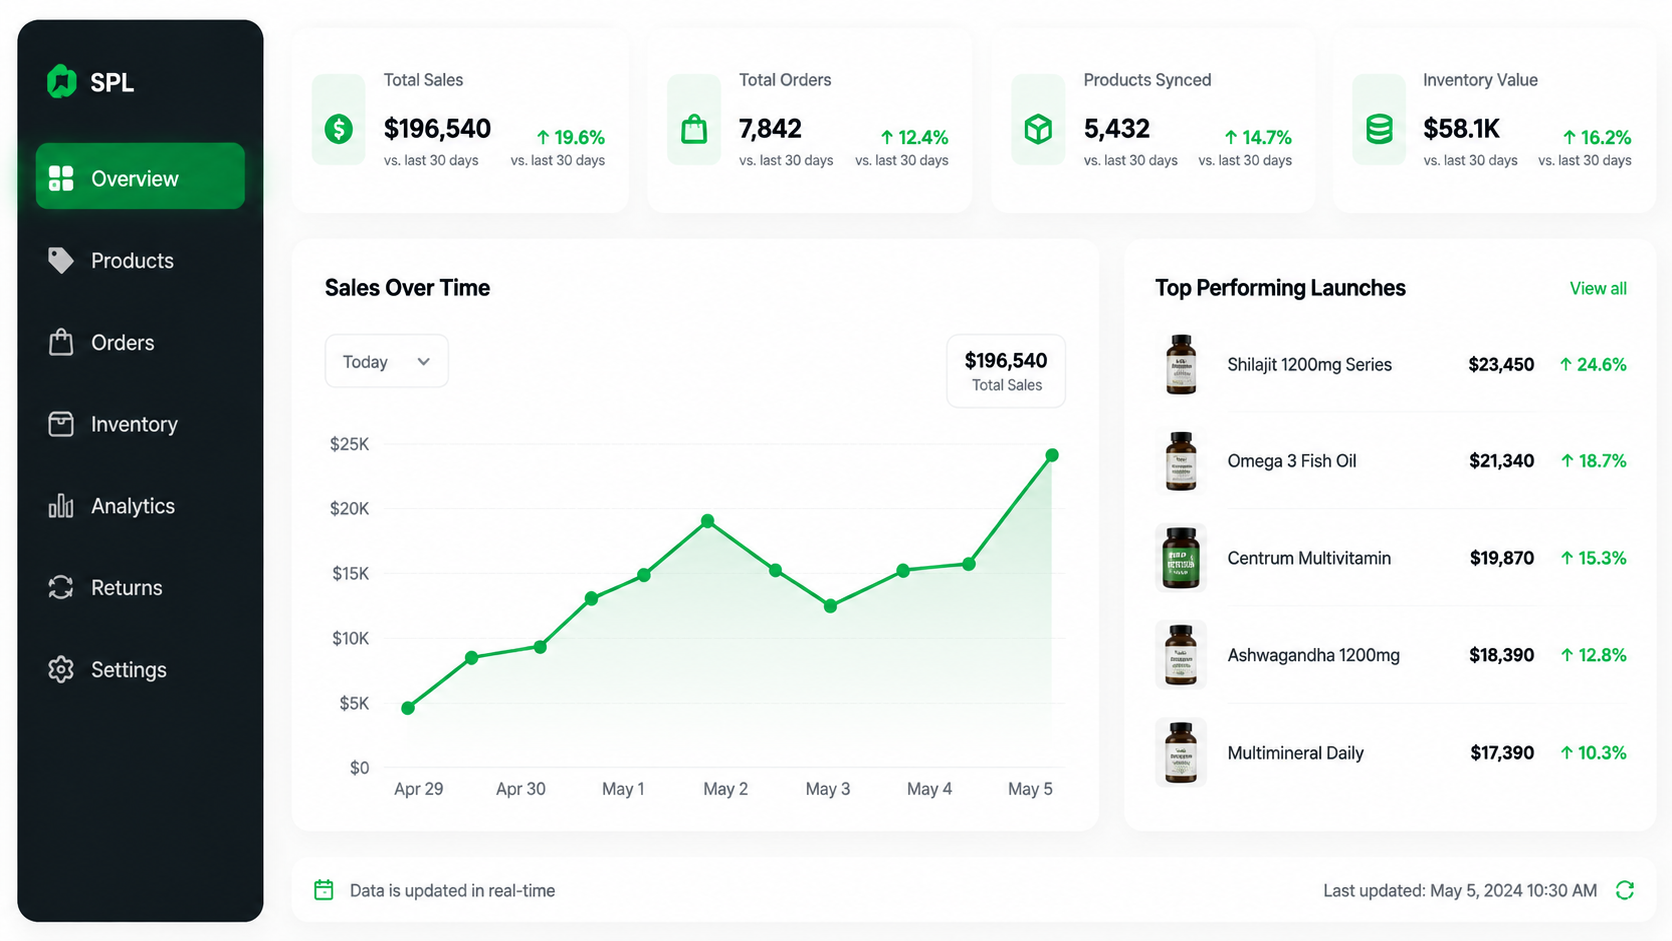
Task: Click the calendar icon beside real-time notice
Action: pos(324,890)
